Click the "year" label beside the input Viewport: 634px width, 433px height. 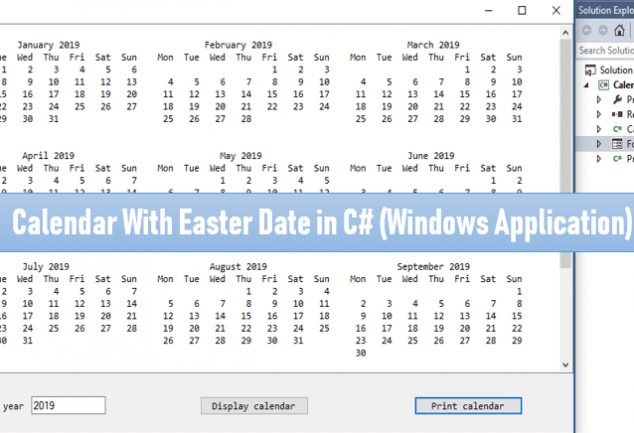[13, 406]
